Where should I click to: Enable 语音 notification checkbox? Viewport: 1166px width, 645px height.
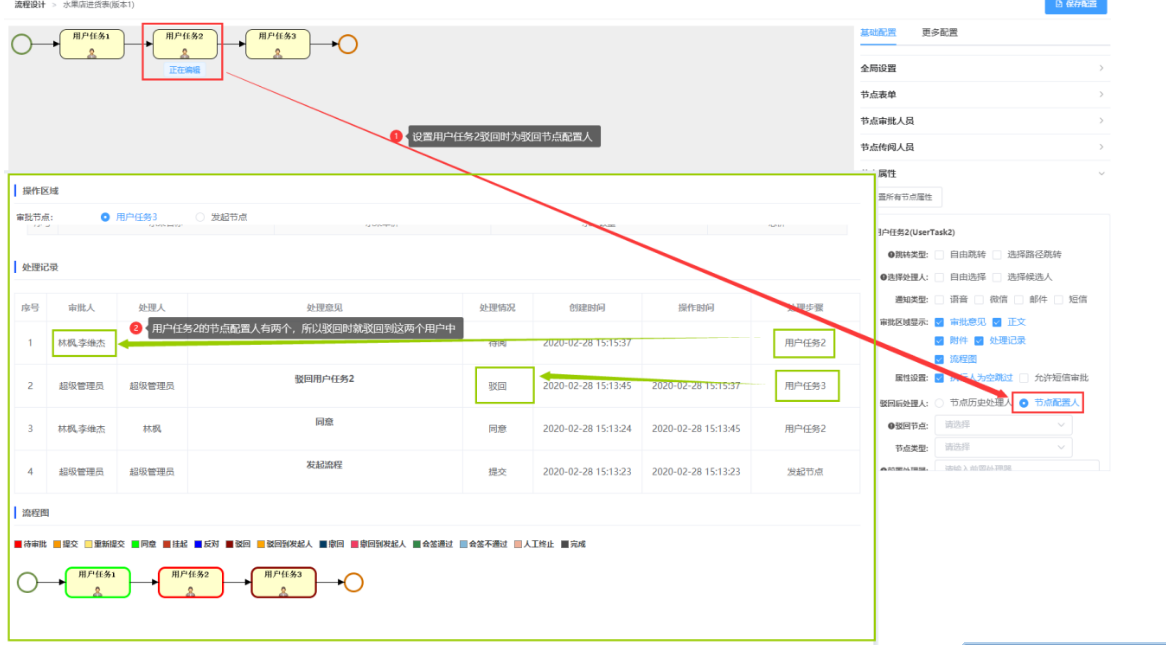click(x=939, y=299)
